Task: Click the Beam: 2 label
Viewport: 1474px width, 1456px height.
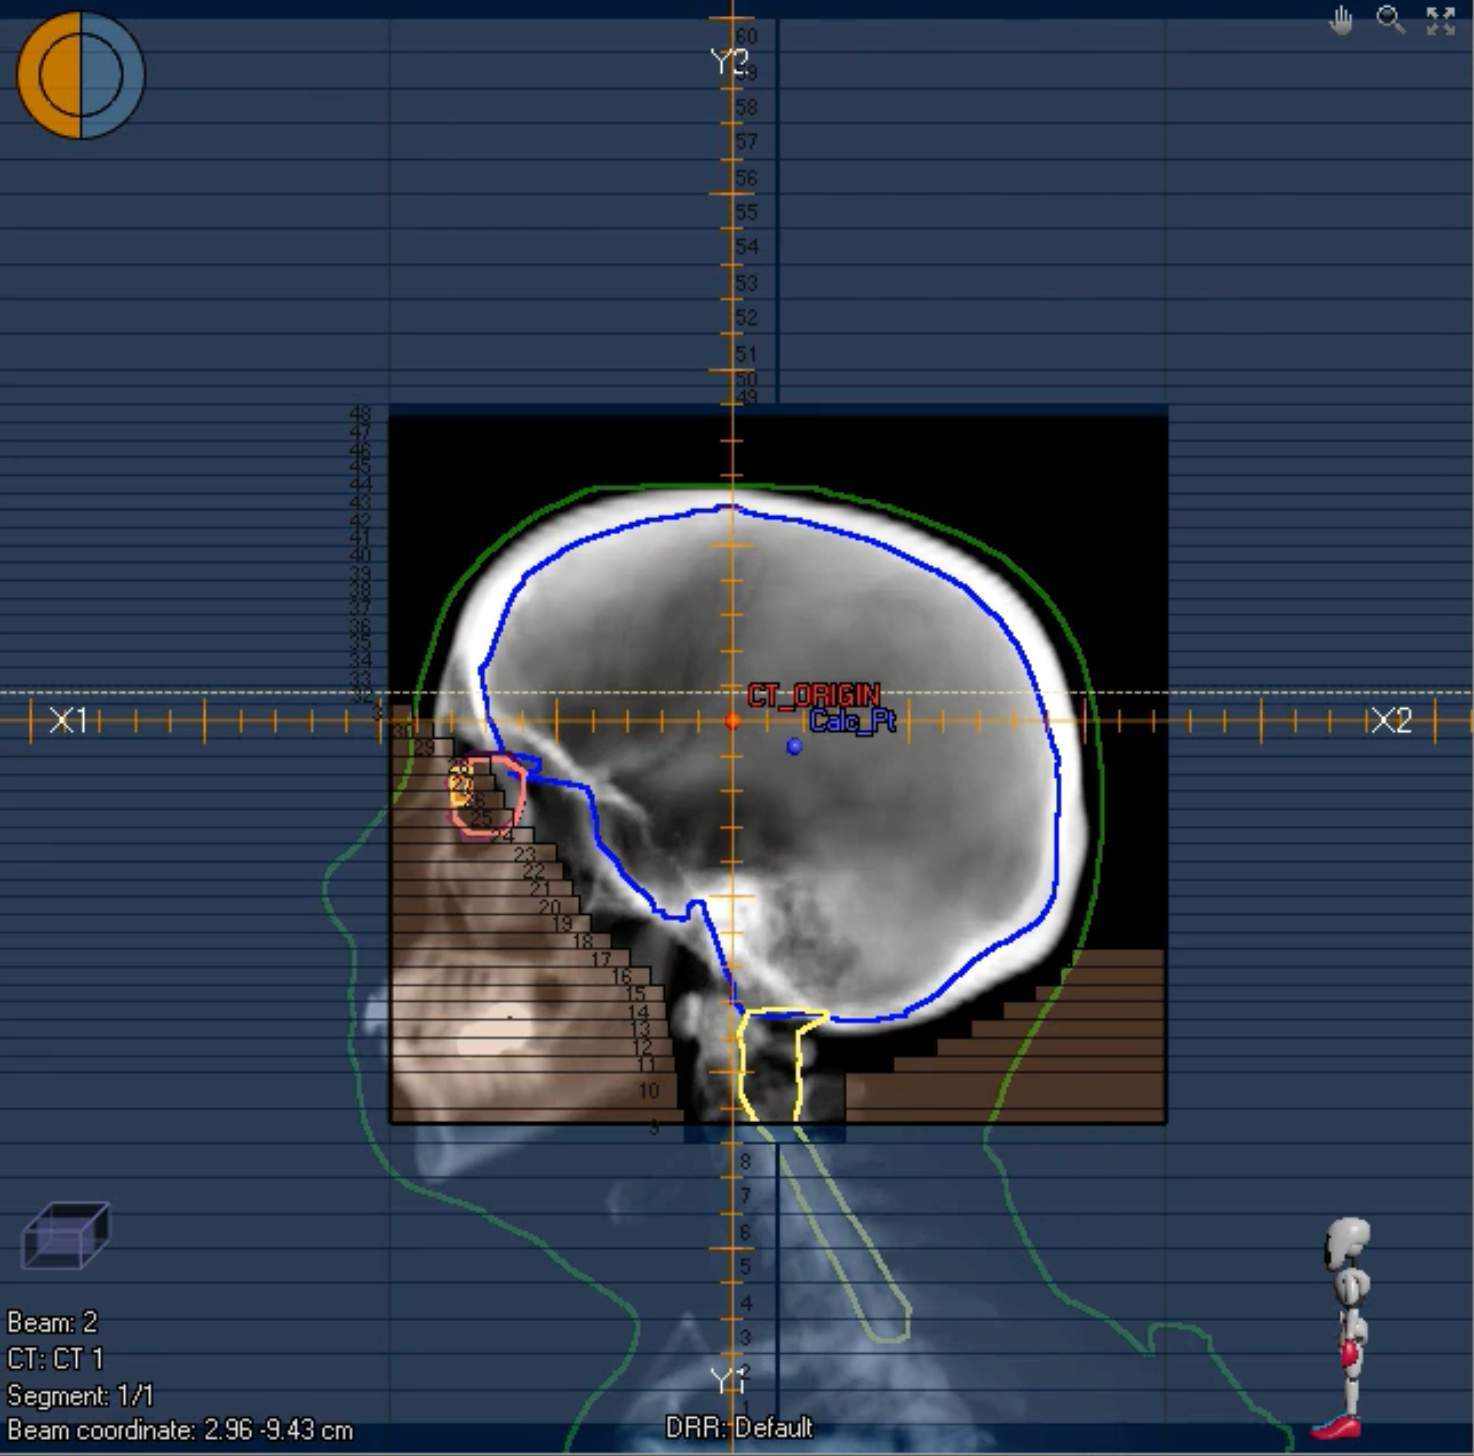Action: coord(52,1322)
